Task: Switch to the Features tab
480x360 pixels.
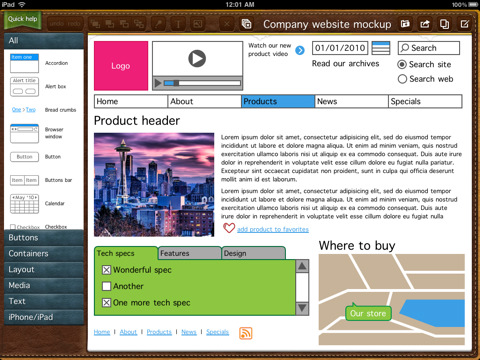Action: point(189,253)
